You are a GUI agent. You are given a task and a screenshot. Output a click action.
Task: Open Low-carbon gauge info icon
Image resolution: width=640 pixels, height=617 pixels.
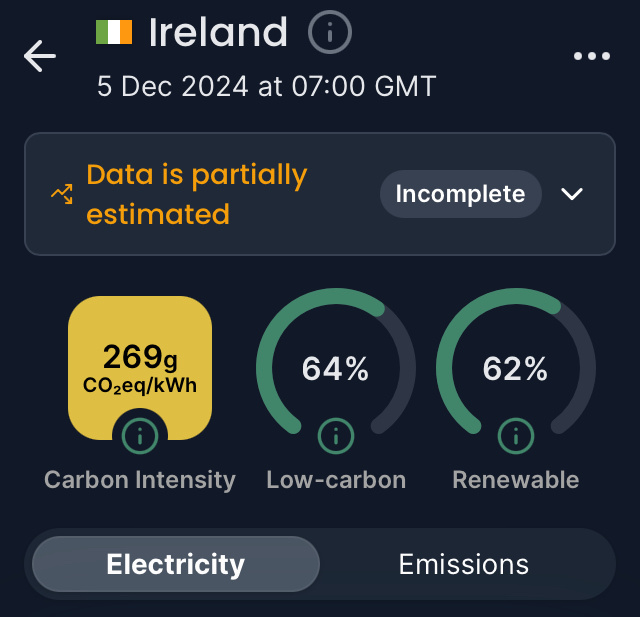click(336, 436)
